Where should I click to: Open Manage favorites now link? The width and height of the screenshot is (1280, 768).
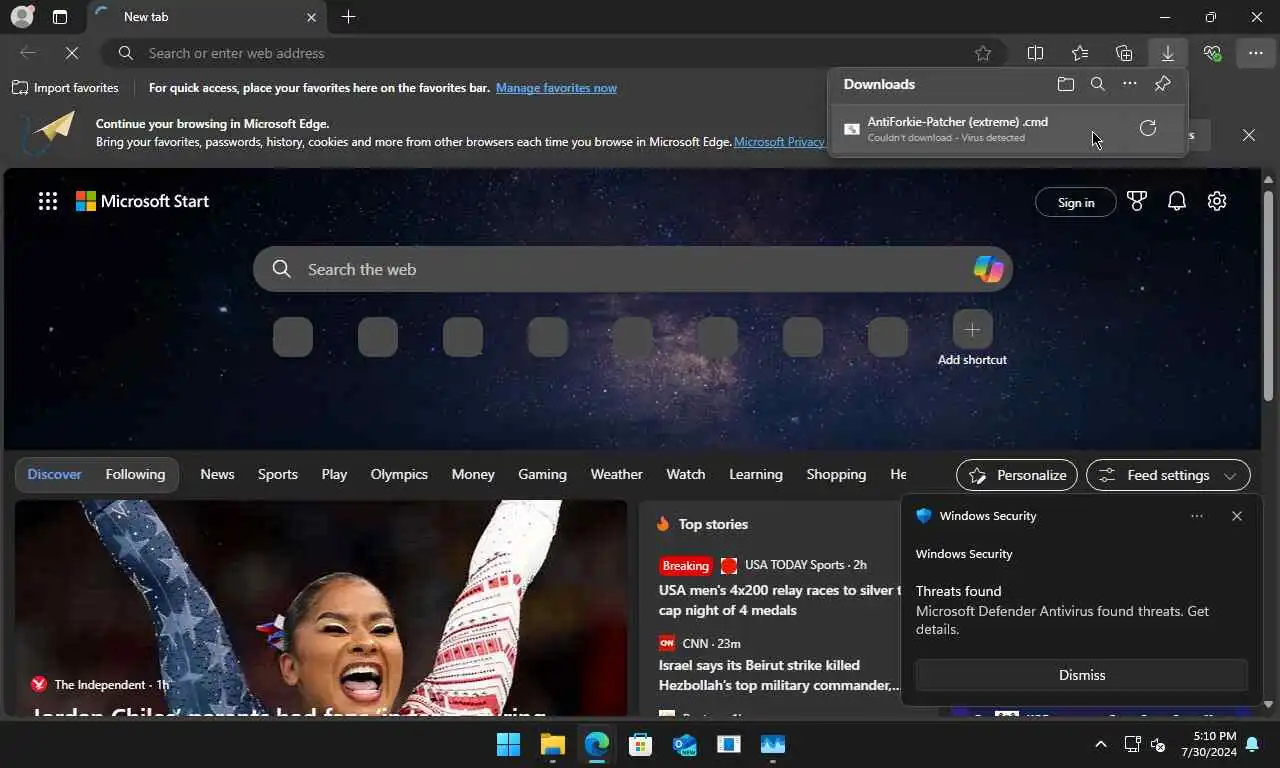[556, 88]
